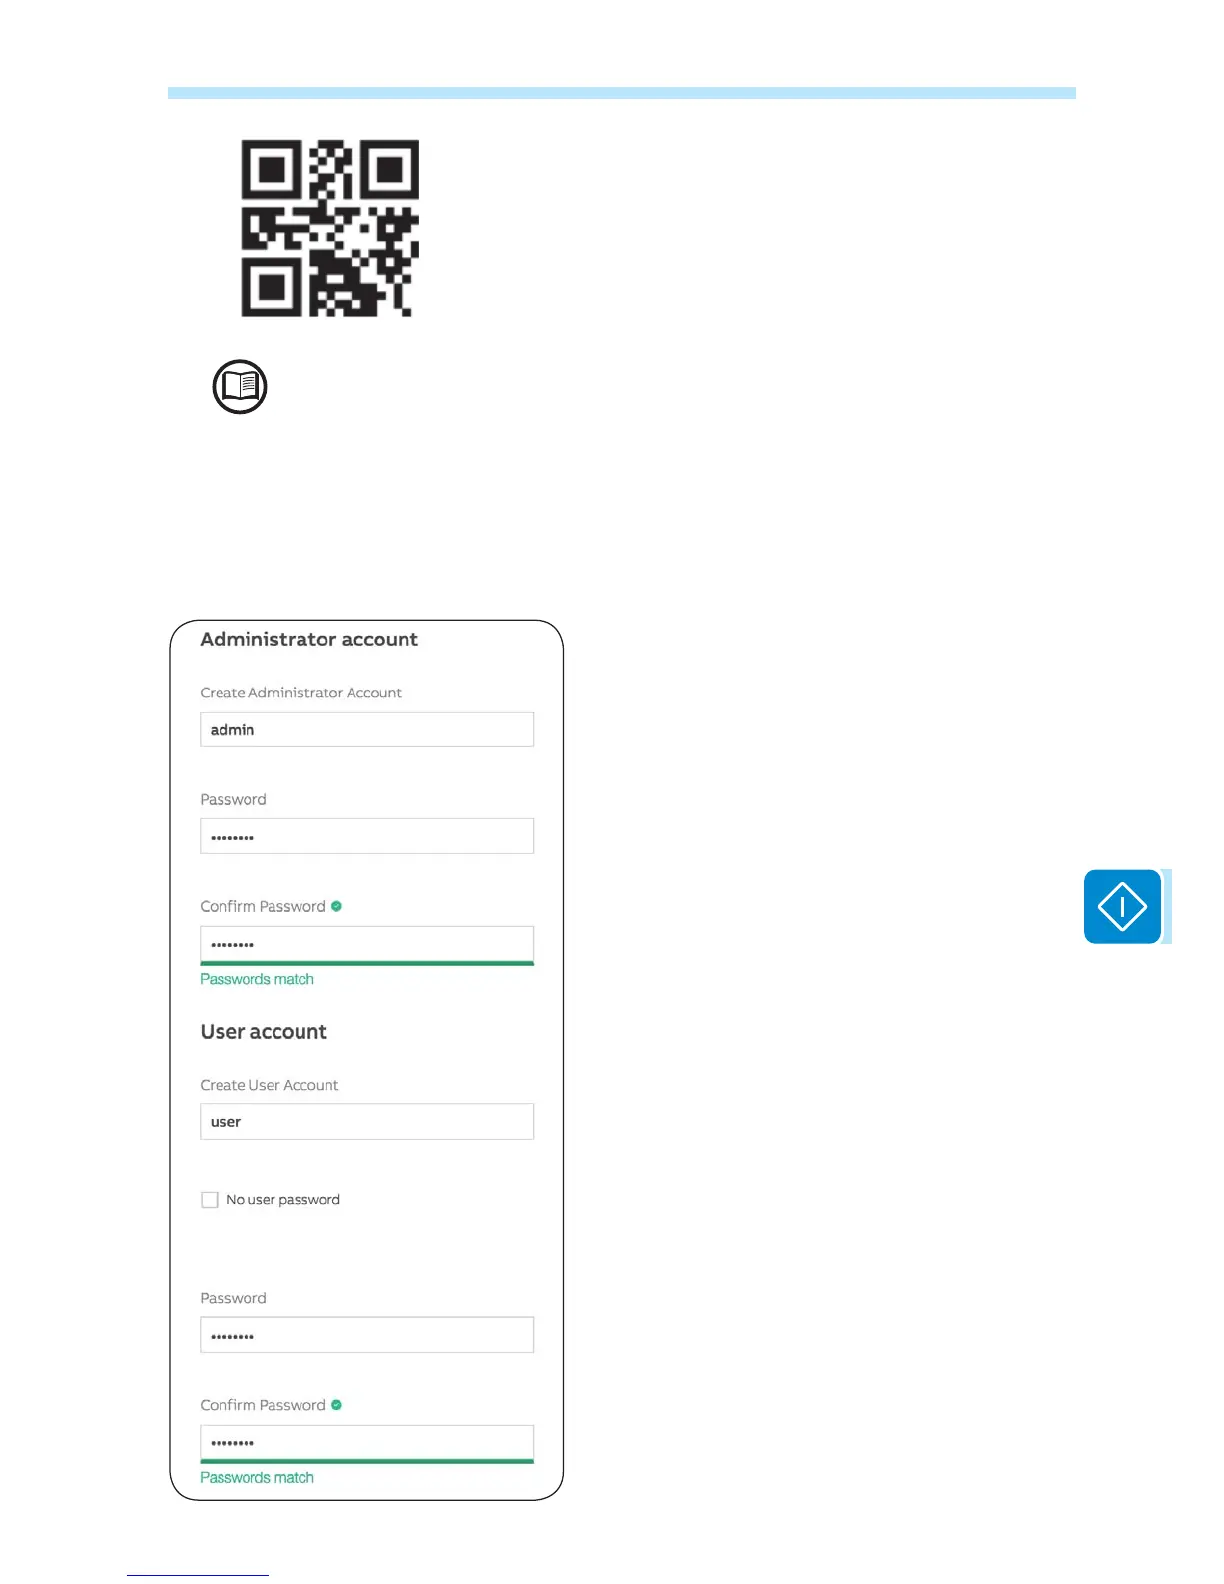Focus the Create User Account field
Image resolution: width=1224 pixels, height=1584 pixels.
pos(367,1122)
